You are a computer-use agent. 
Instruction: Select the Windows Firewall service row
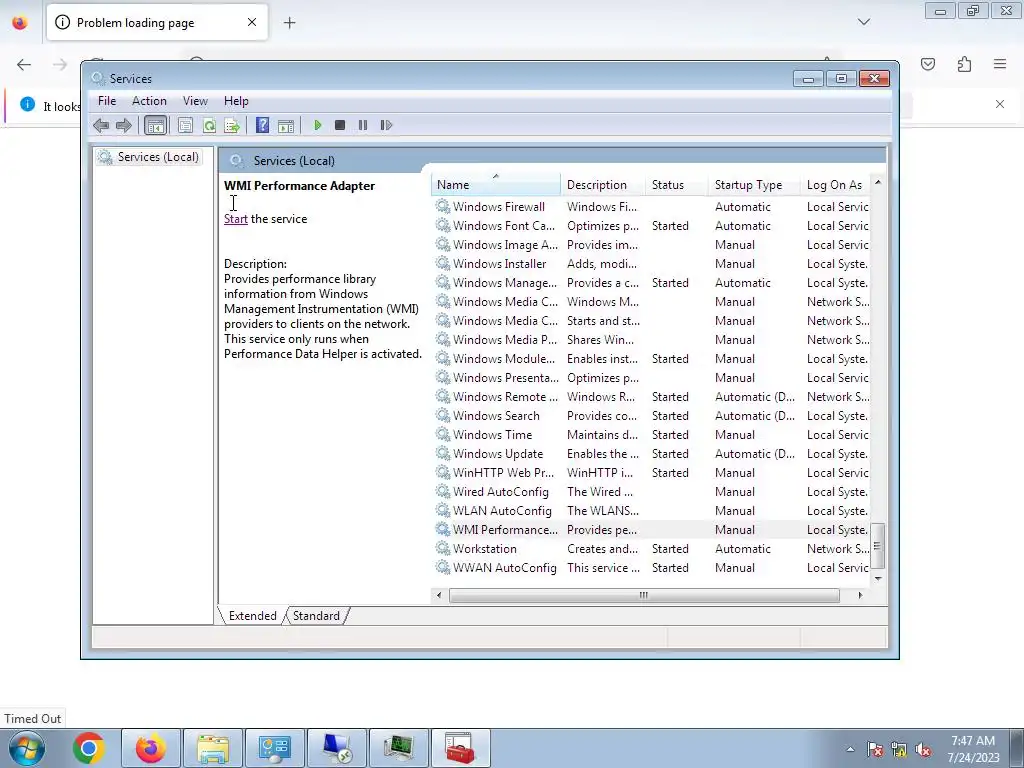click(651, 207)
